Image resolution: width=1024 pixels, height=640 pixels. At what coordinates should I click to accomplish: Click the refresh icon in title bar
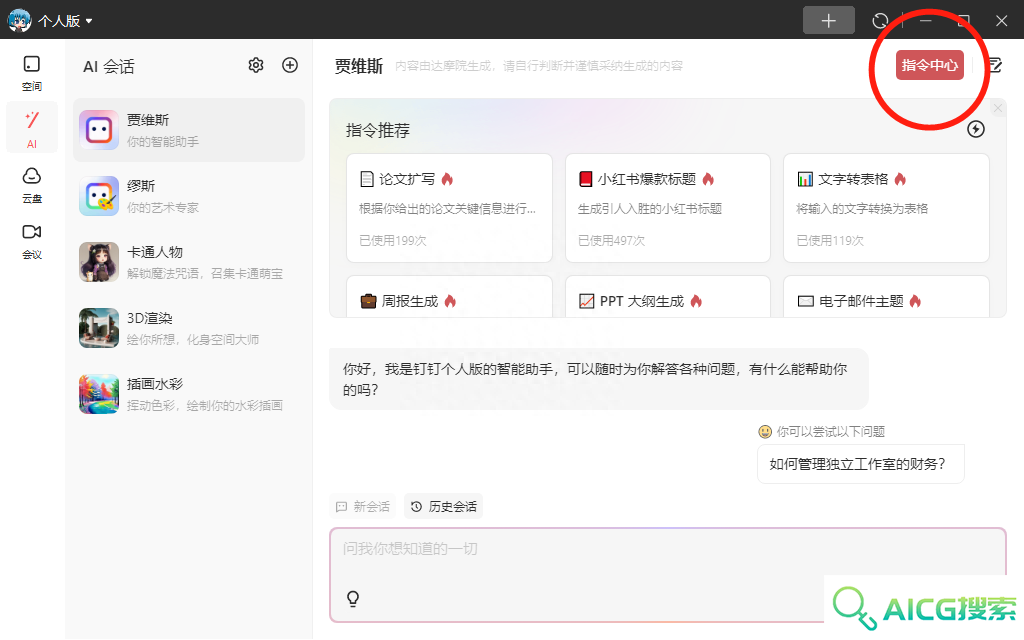pyautogui.click(x=880, y=21)
